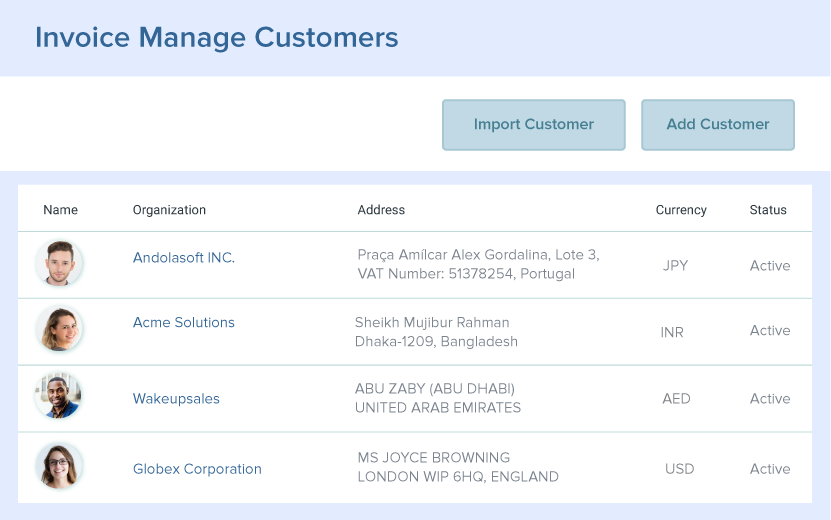Click the Dhaka-1209, Bangladesh address text
831x520 pixels.
tap(436, 341)
